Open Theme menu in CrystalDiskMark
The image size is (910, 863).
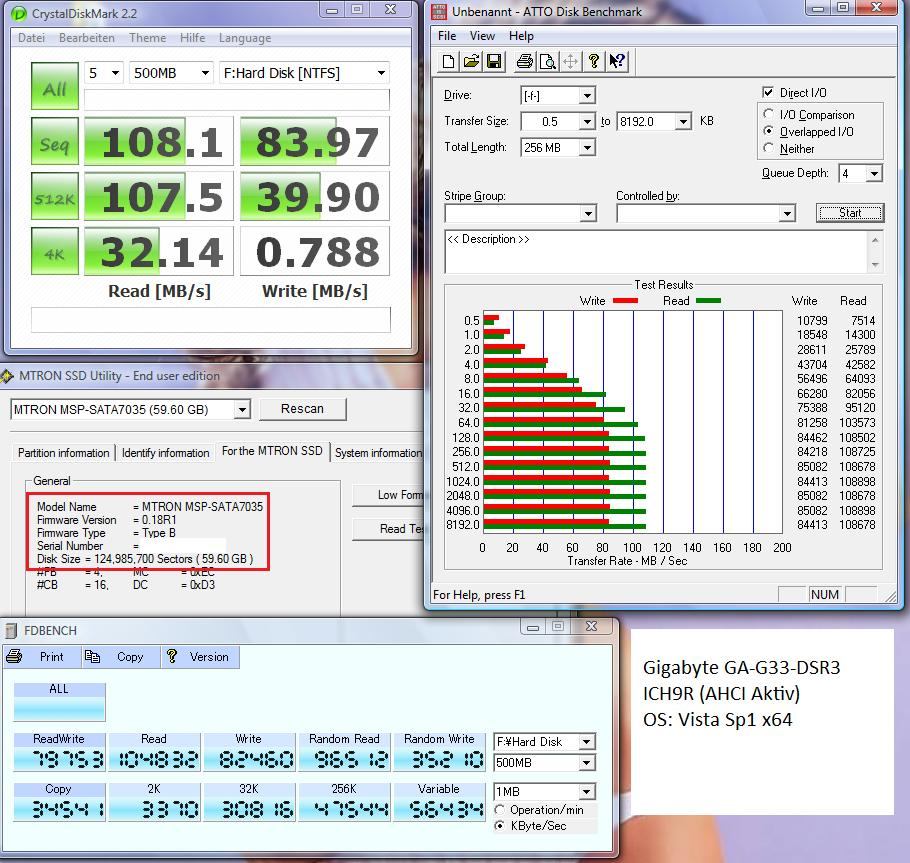pyautogui.click(x=147, y=38)
